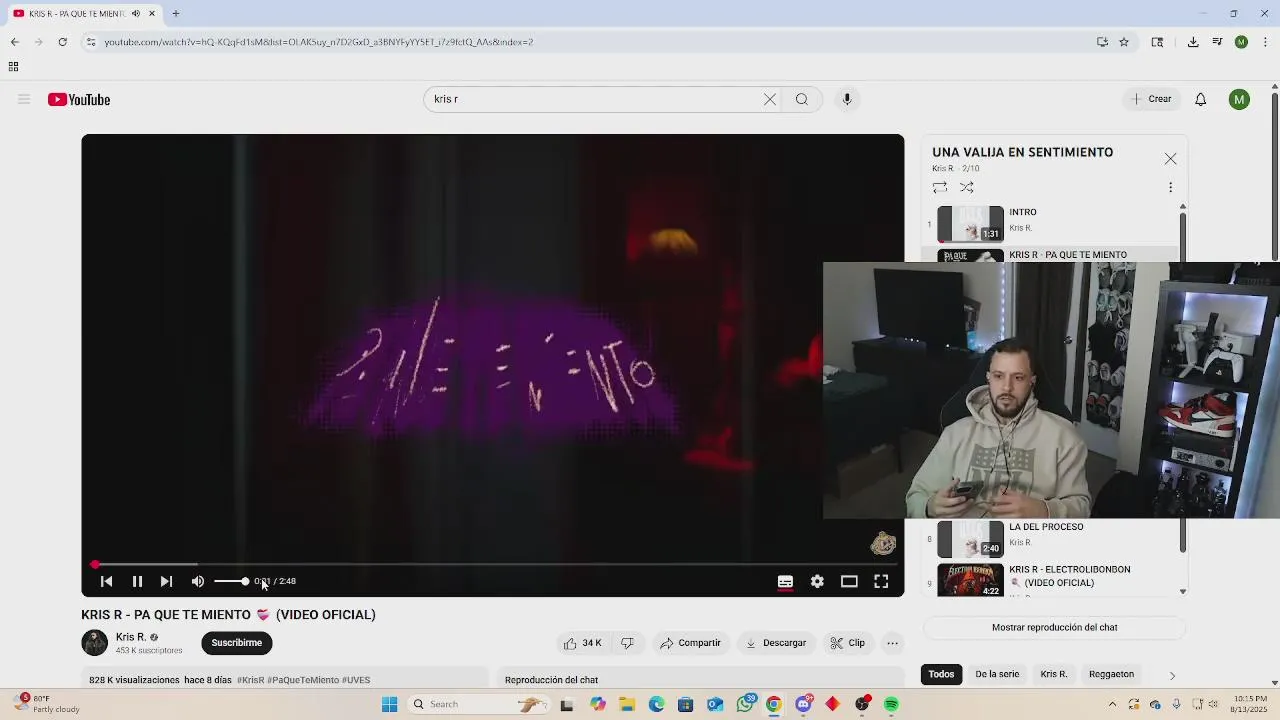
Task: Go to the YouTube home logo
Action: point(79,99)
